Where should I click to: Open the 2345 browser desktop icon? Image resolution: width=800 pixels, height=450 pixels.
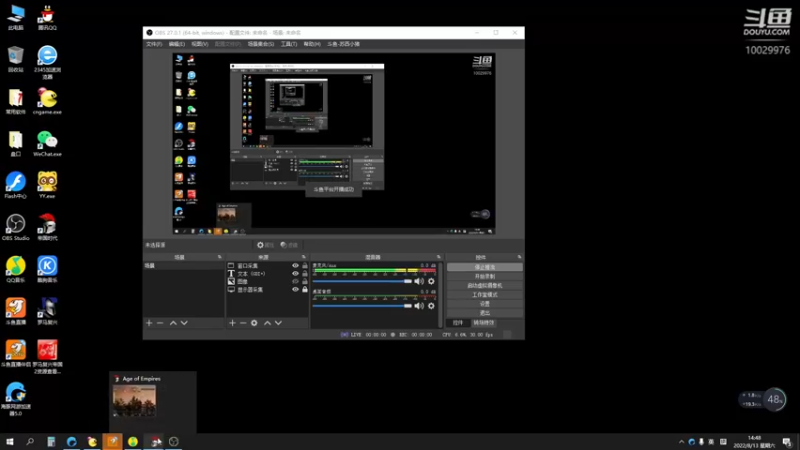point(47,62)
